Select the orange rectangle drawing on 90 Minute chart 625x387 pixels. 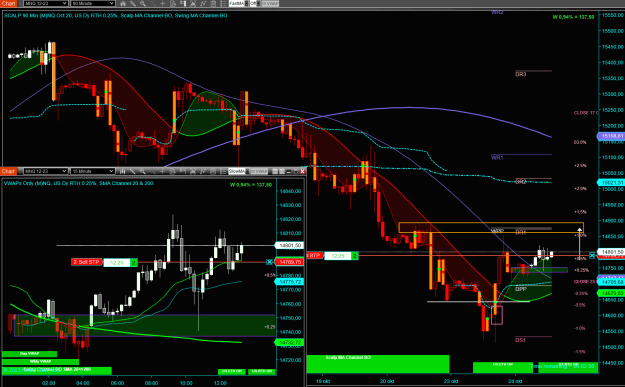491,228
